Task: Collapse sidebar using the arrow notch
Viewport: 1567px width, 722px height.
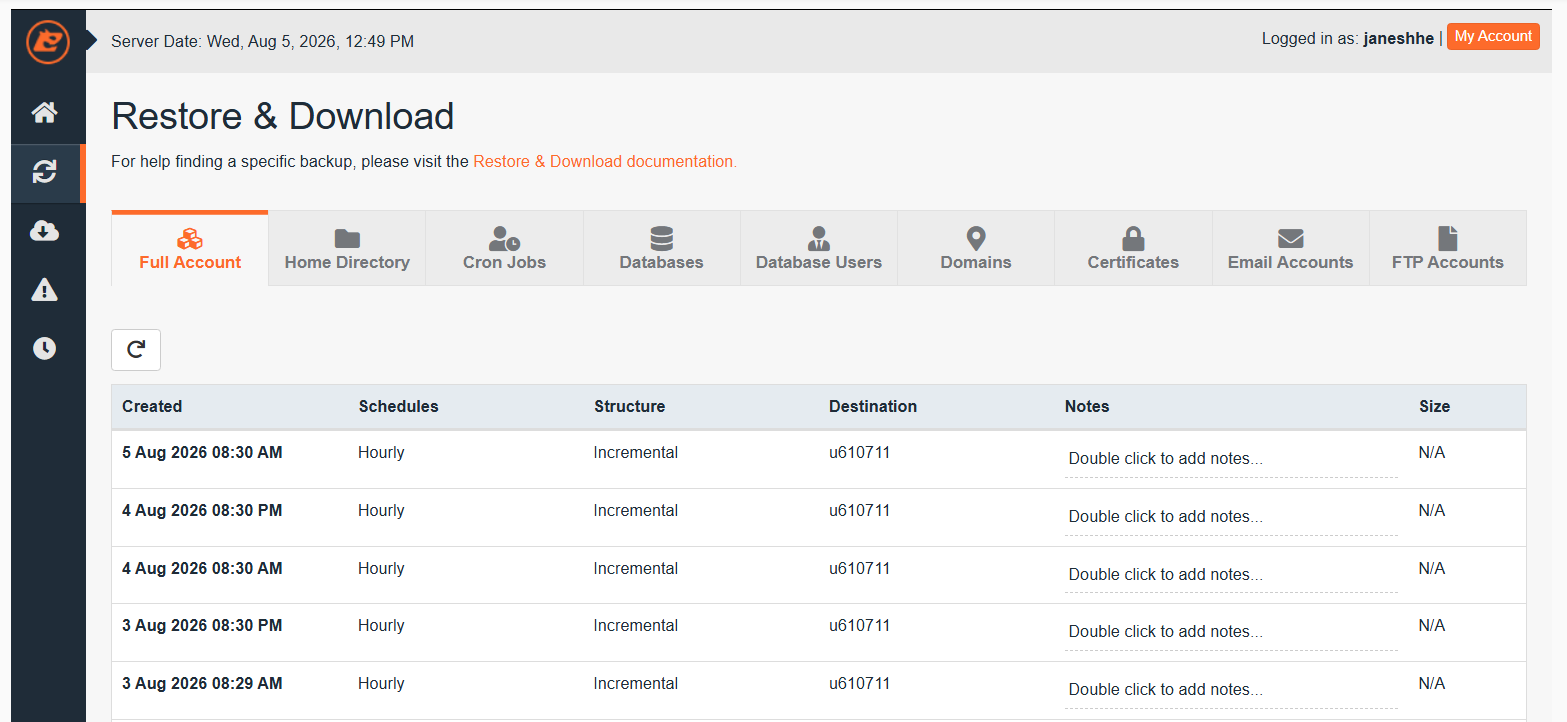Action: [x=91, y=41]
